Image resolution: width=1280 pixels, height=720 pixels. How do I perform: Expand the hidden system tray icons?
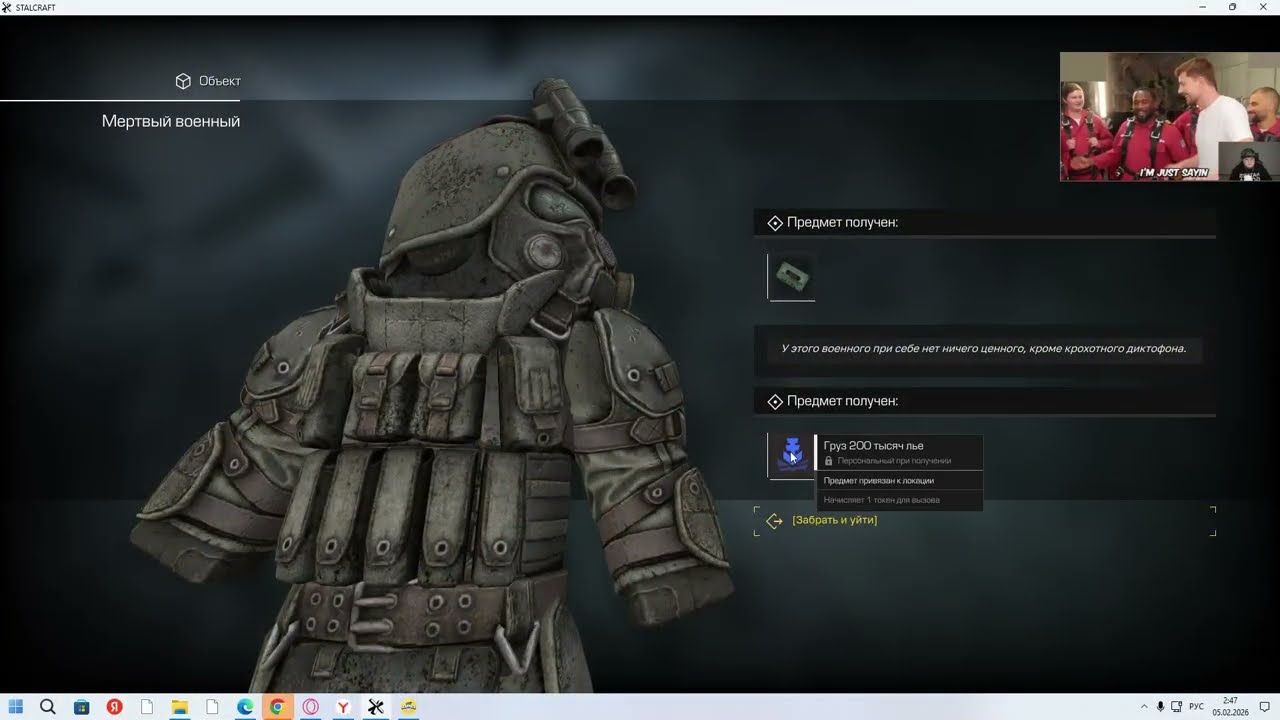[x=1144, y=707]
